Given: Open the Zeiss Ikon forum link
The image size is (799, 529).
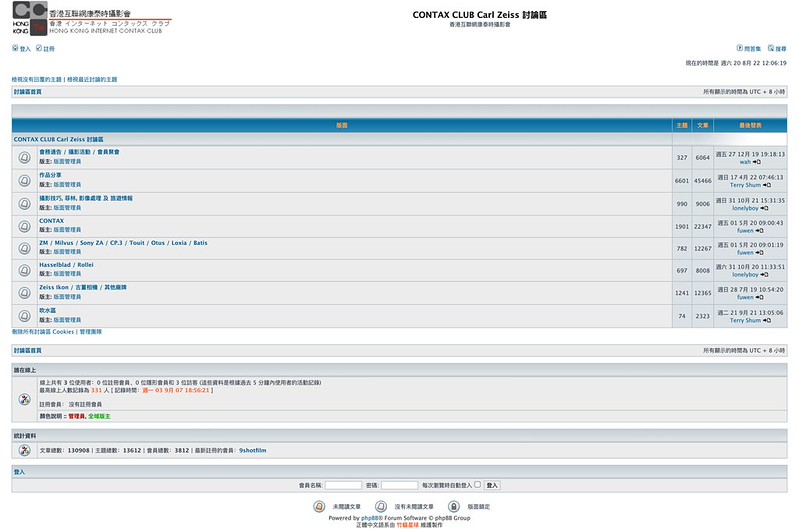Looking at the screenshot, I should click(83, 287).
